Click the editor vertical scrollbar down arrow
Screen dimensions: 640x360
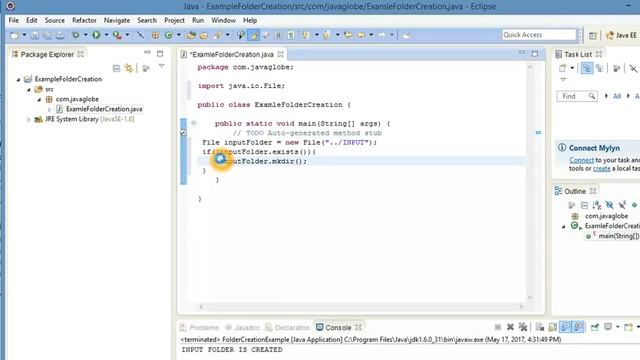point(530,298)
